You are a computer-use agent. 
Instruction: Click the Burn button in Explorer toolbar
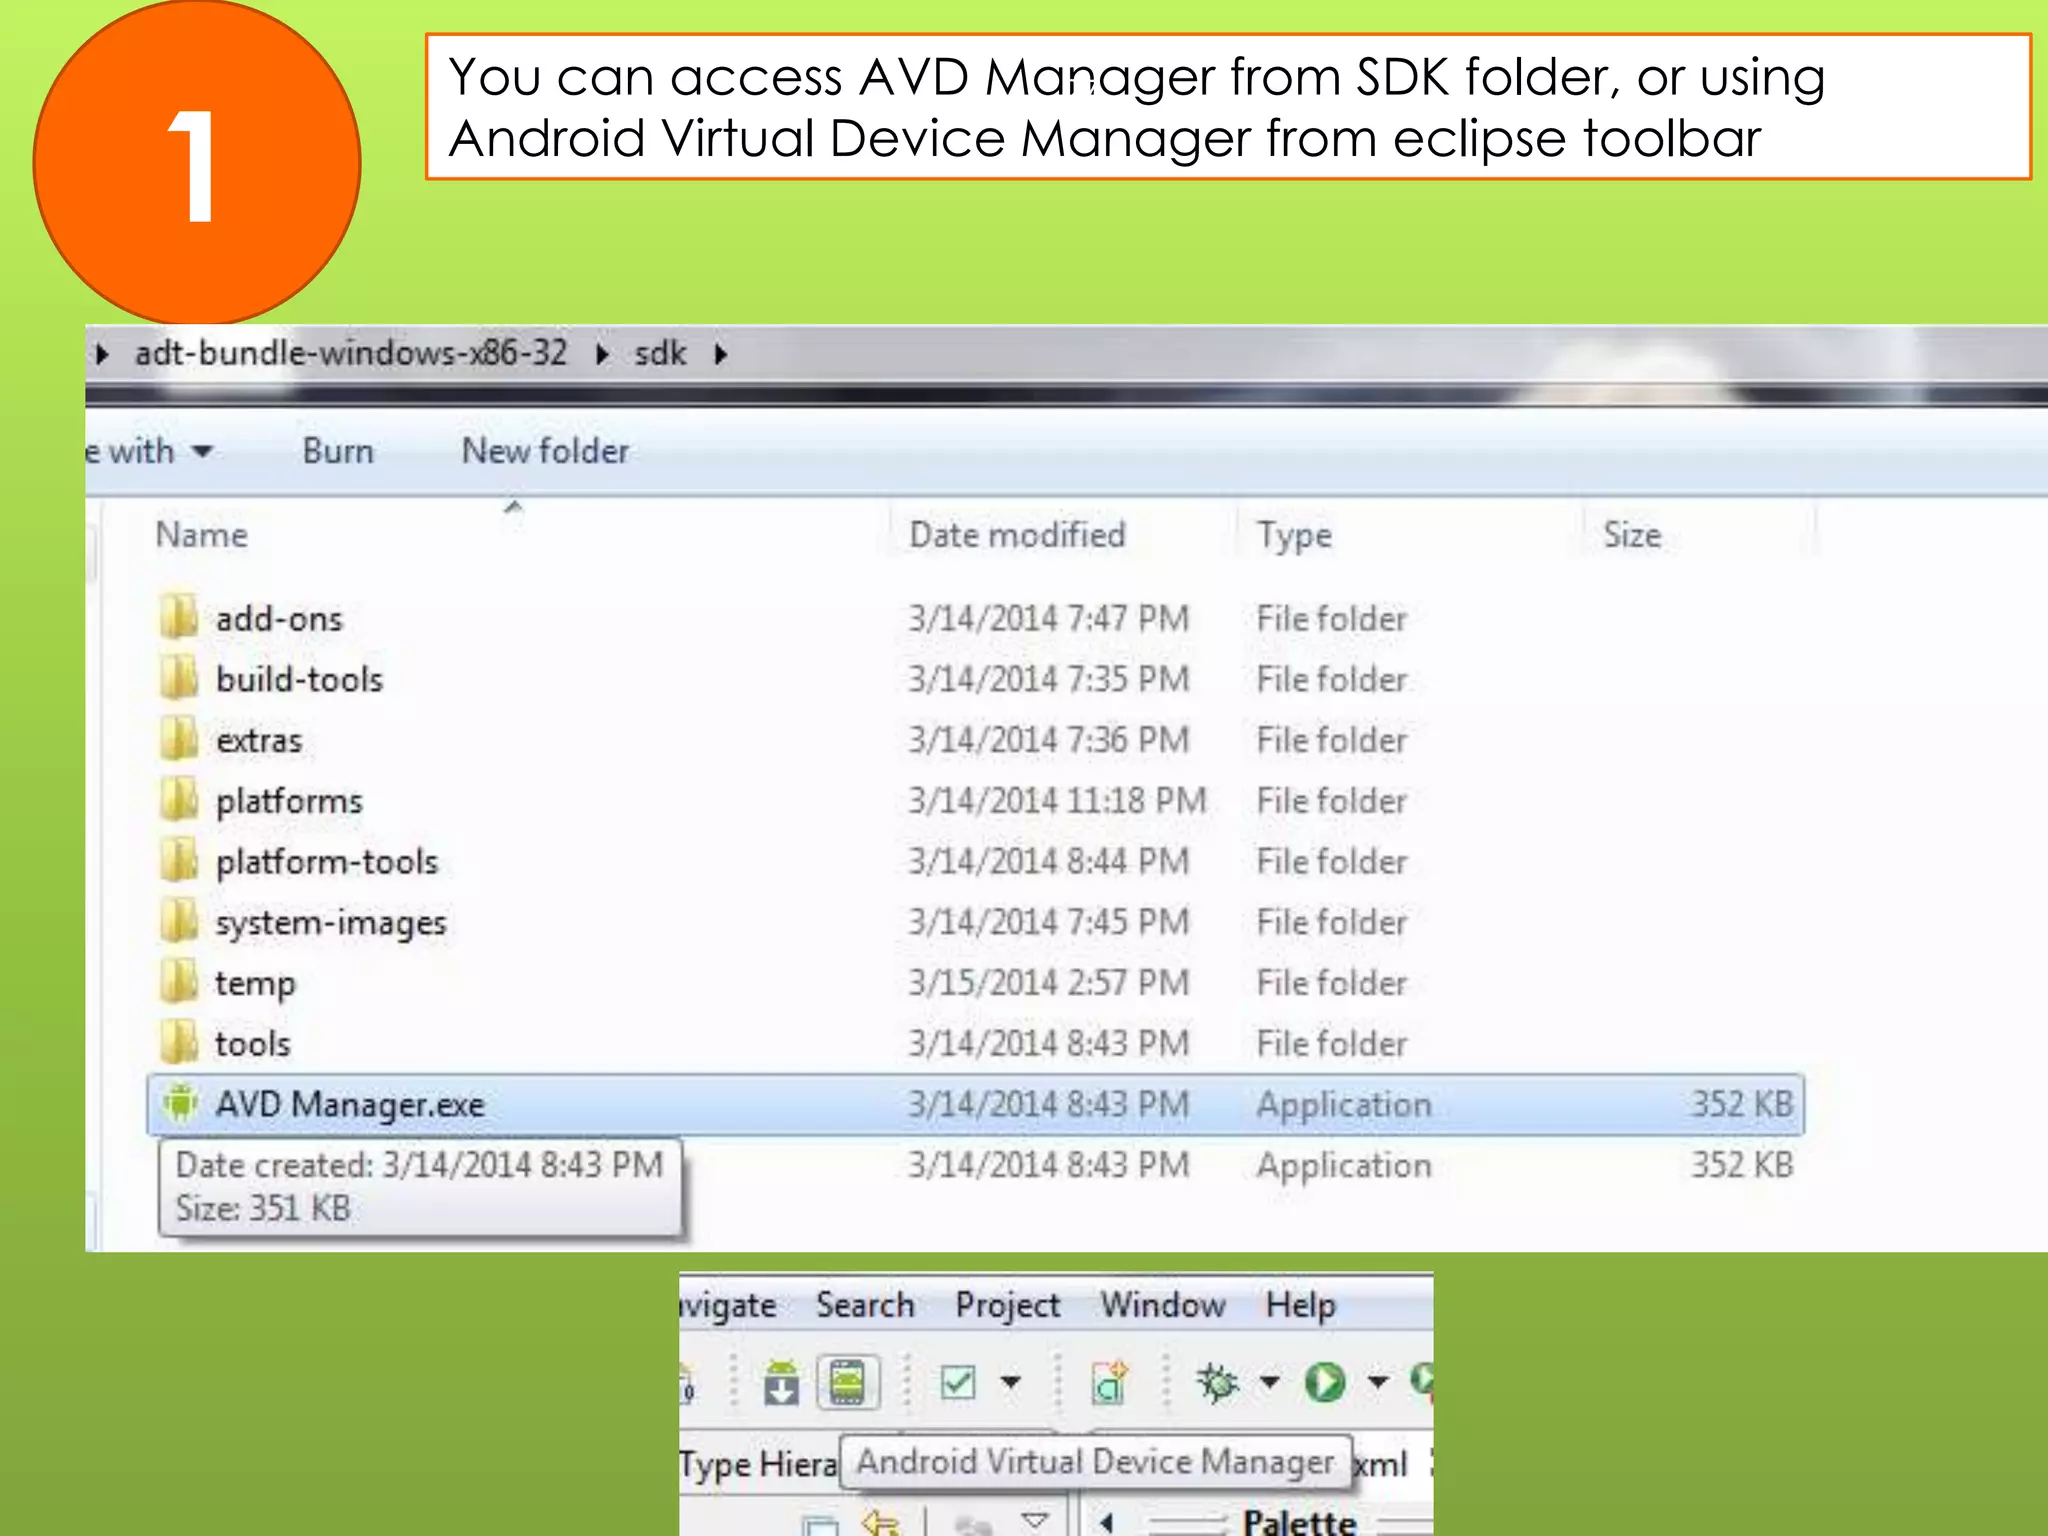click(x=338, y=451)
